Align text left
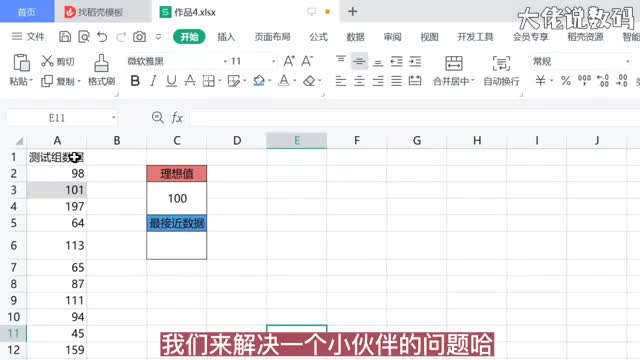The height and width of the screenshot is (360, 640). [x=341, y=81]
